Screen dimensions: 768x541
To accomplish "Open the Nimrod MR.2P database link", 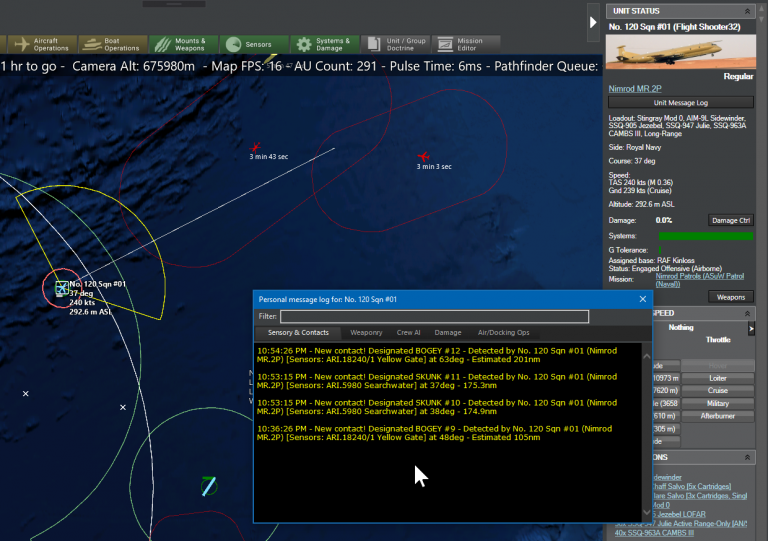I will click(636, 89).
